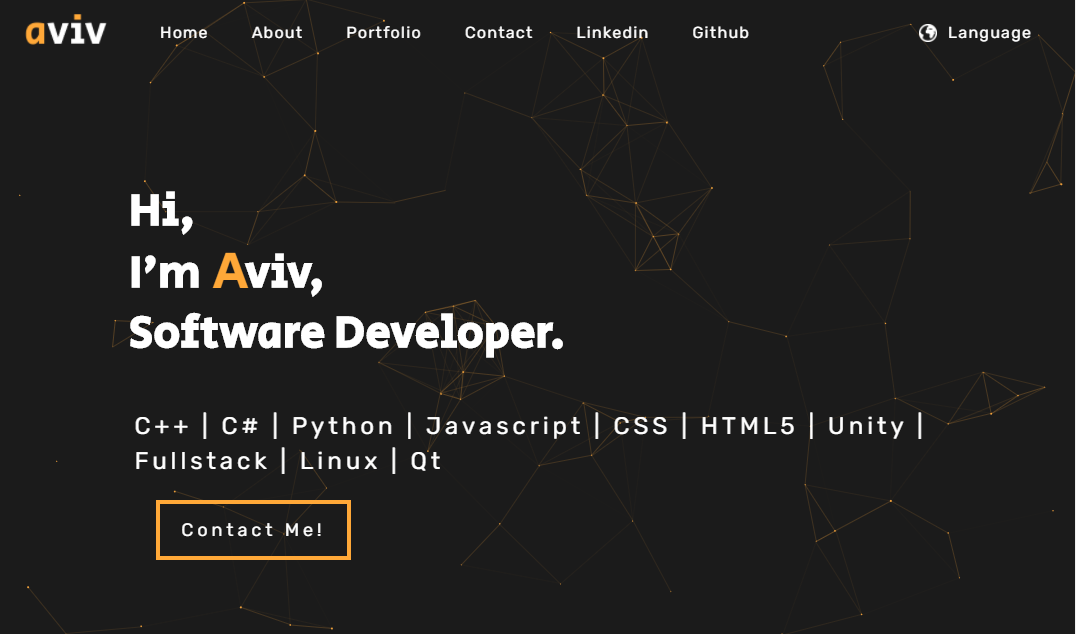Visit the Github link in the navbar
The height and width of the screenshot is (634, 1076).
pyautogui.click(x=720, y=32)
